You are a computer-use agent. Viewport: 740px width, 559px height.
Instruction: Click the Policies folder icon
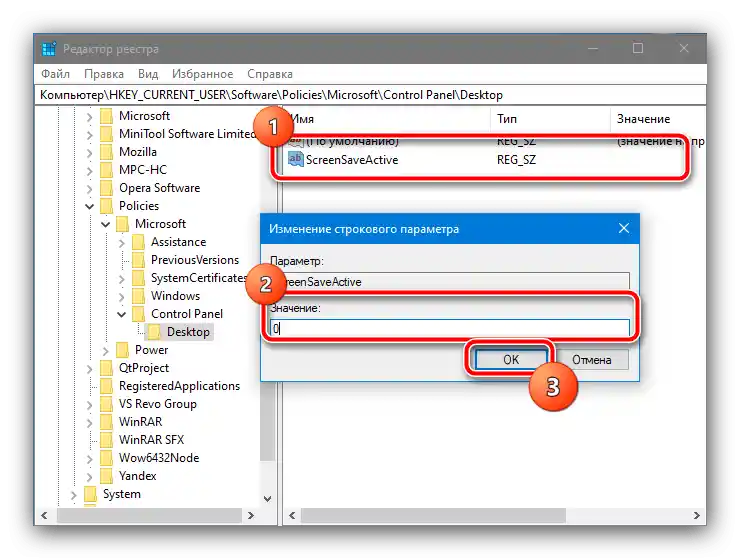click(107, 206)
